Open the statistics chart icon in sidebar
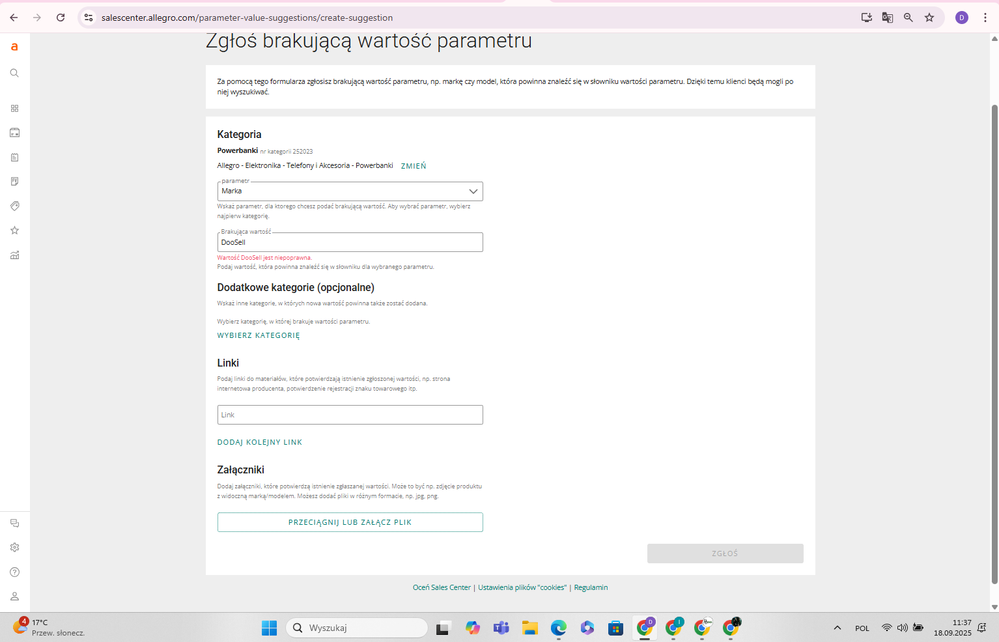Screen dimensions: 999x642 (x=14, y=255)
